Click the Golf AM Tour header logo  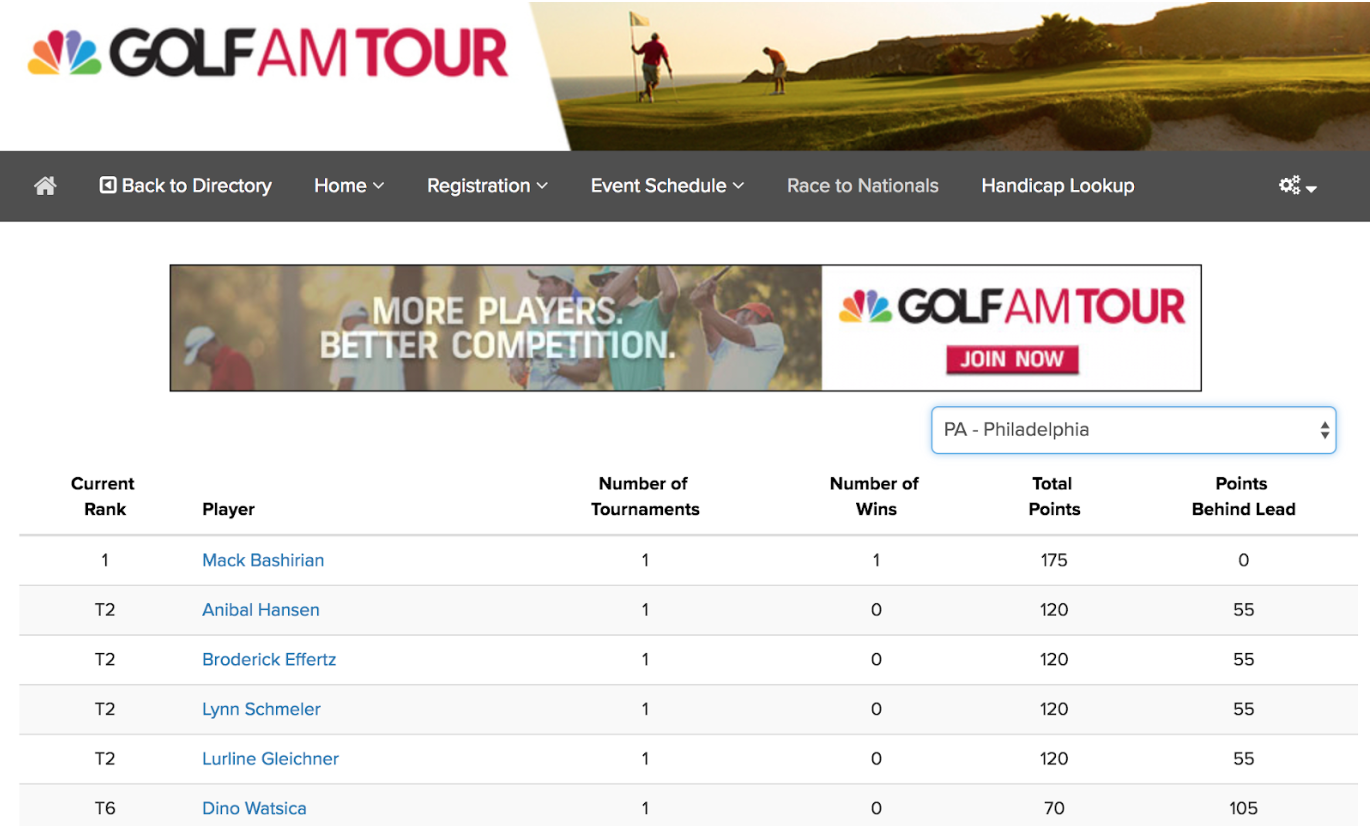268,54
